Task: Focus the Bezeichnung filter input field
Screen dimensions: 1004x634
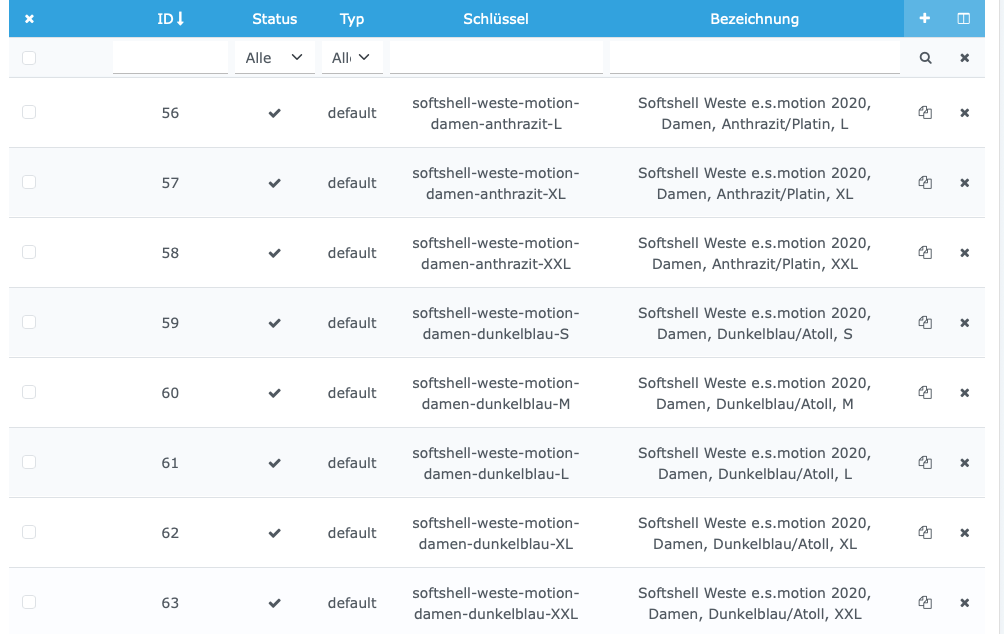Action: (755, 58)
